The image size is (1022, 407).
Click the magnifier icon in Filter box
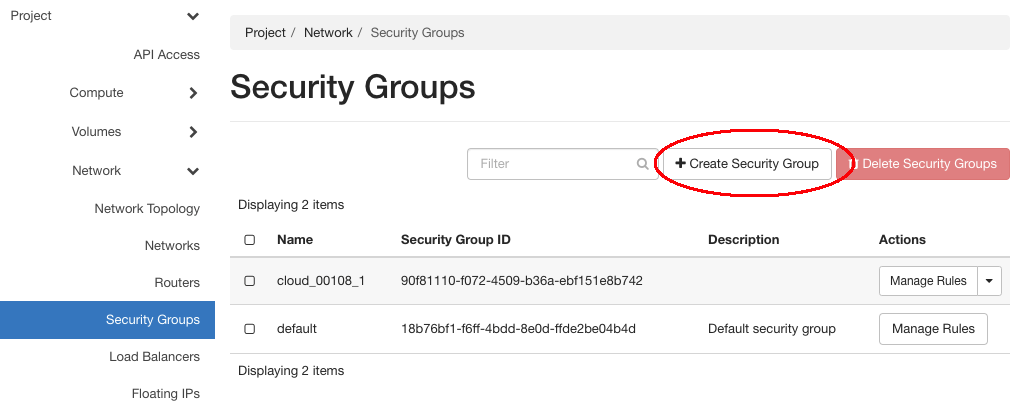(x=642, y=164)
